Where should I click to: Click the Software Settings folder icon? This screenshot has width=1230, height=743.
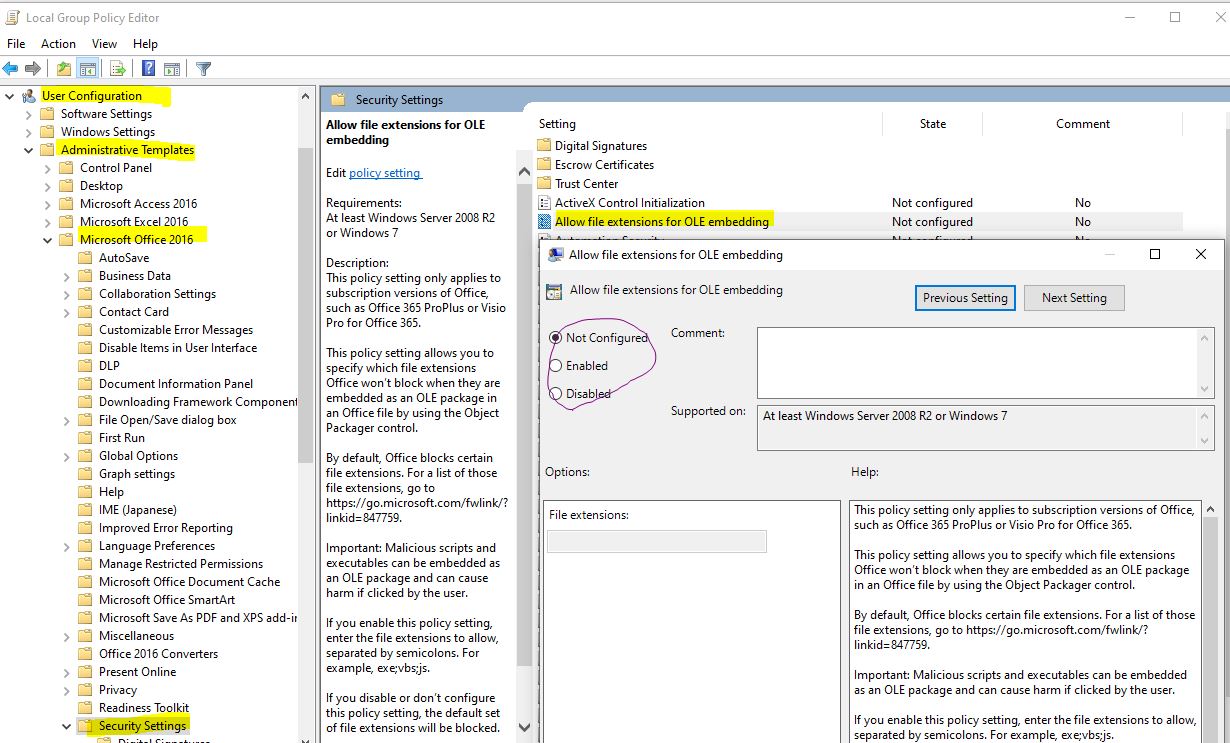point(47,114)
